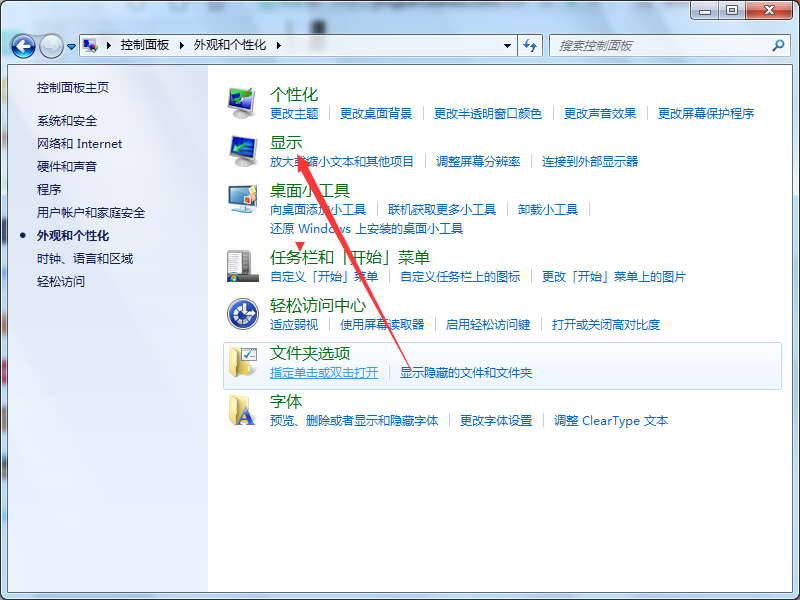Screen dimensions: 800x600
Task: Open the Desktop Gadgets (桌面小工具) icon
Action: [x=242, y=198]
